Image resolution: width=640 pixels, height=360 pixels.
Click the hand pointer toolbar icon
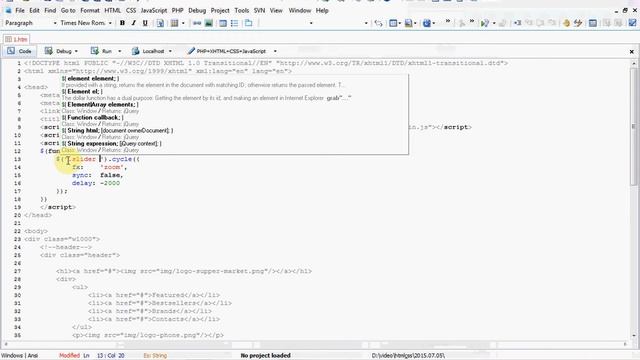coord(566,23)
